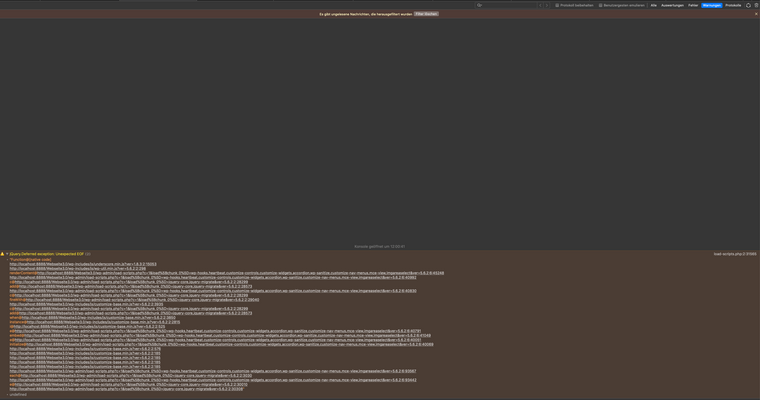Image resolution: width=760 pixels, height=400 pixels.
Task: Select the 'Alle' filter tab
Action: click(x=654, y=5)
